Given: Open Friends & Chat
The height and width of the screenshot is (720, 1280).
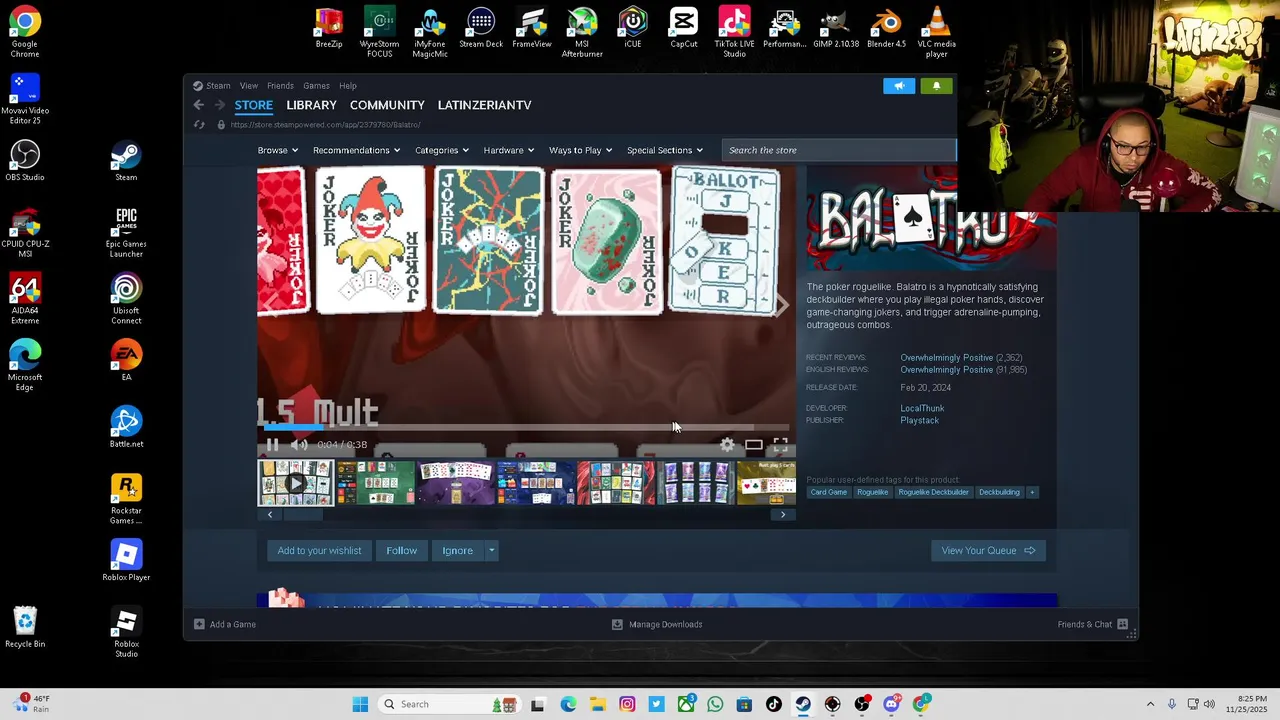Looking at the screenshot, I should 1093,624.
